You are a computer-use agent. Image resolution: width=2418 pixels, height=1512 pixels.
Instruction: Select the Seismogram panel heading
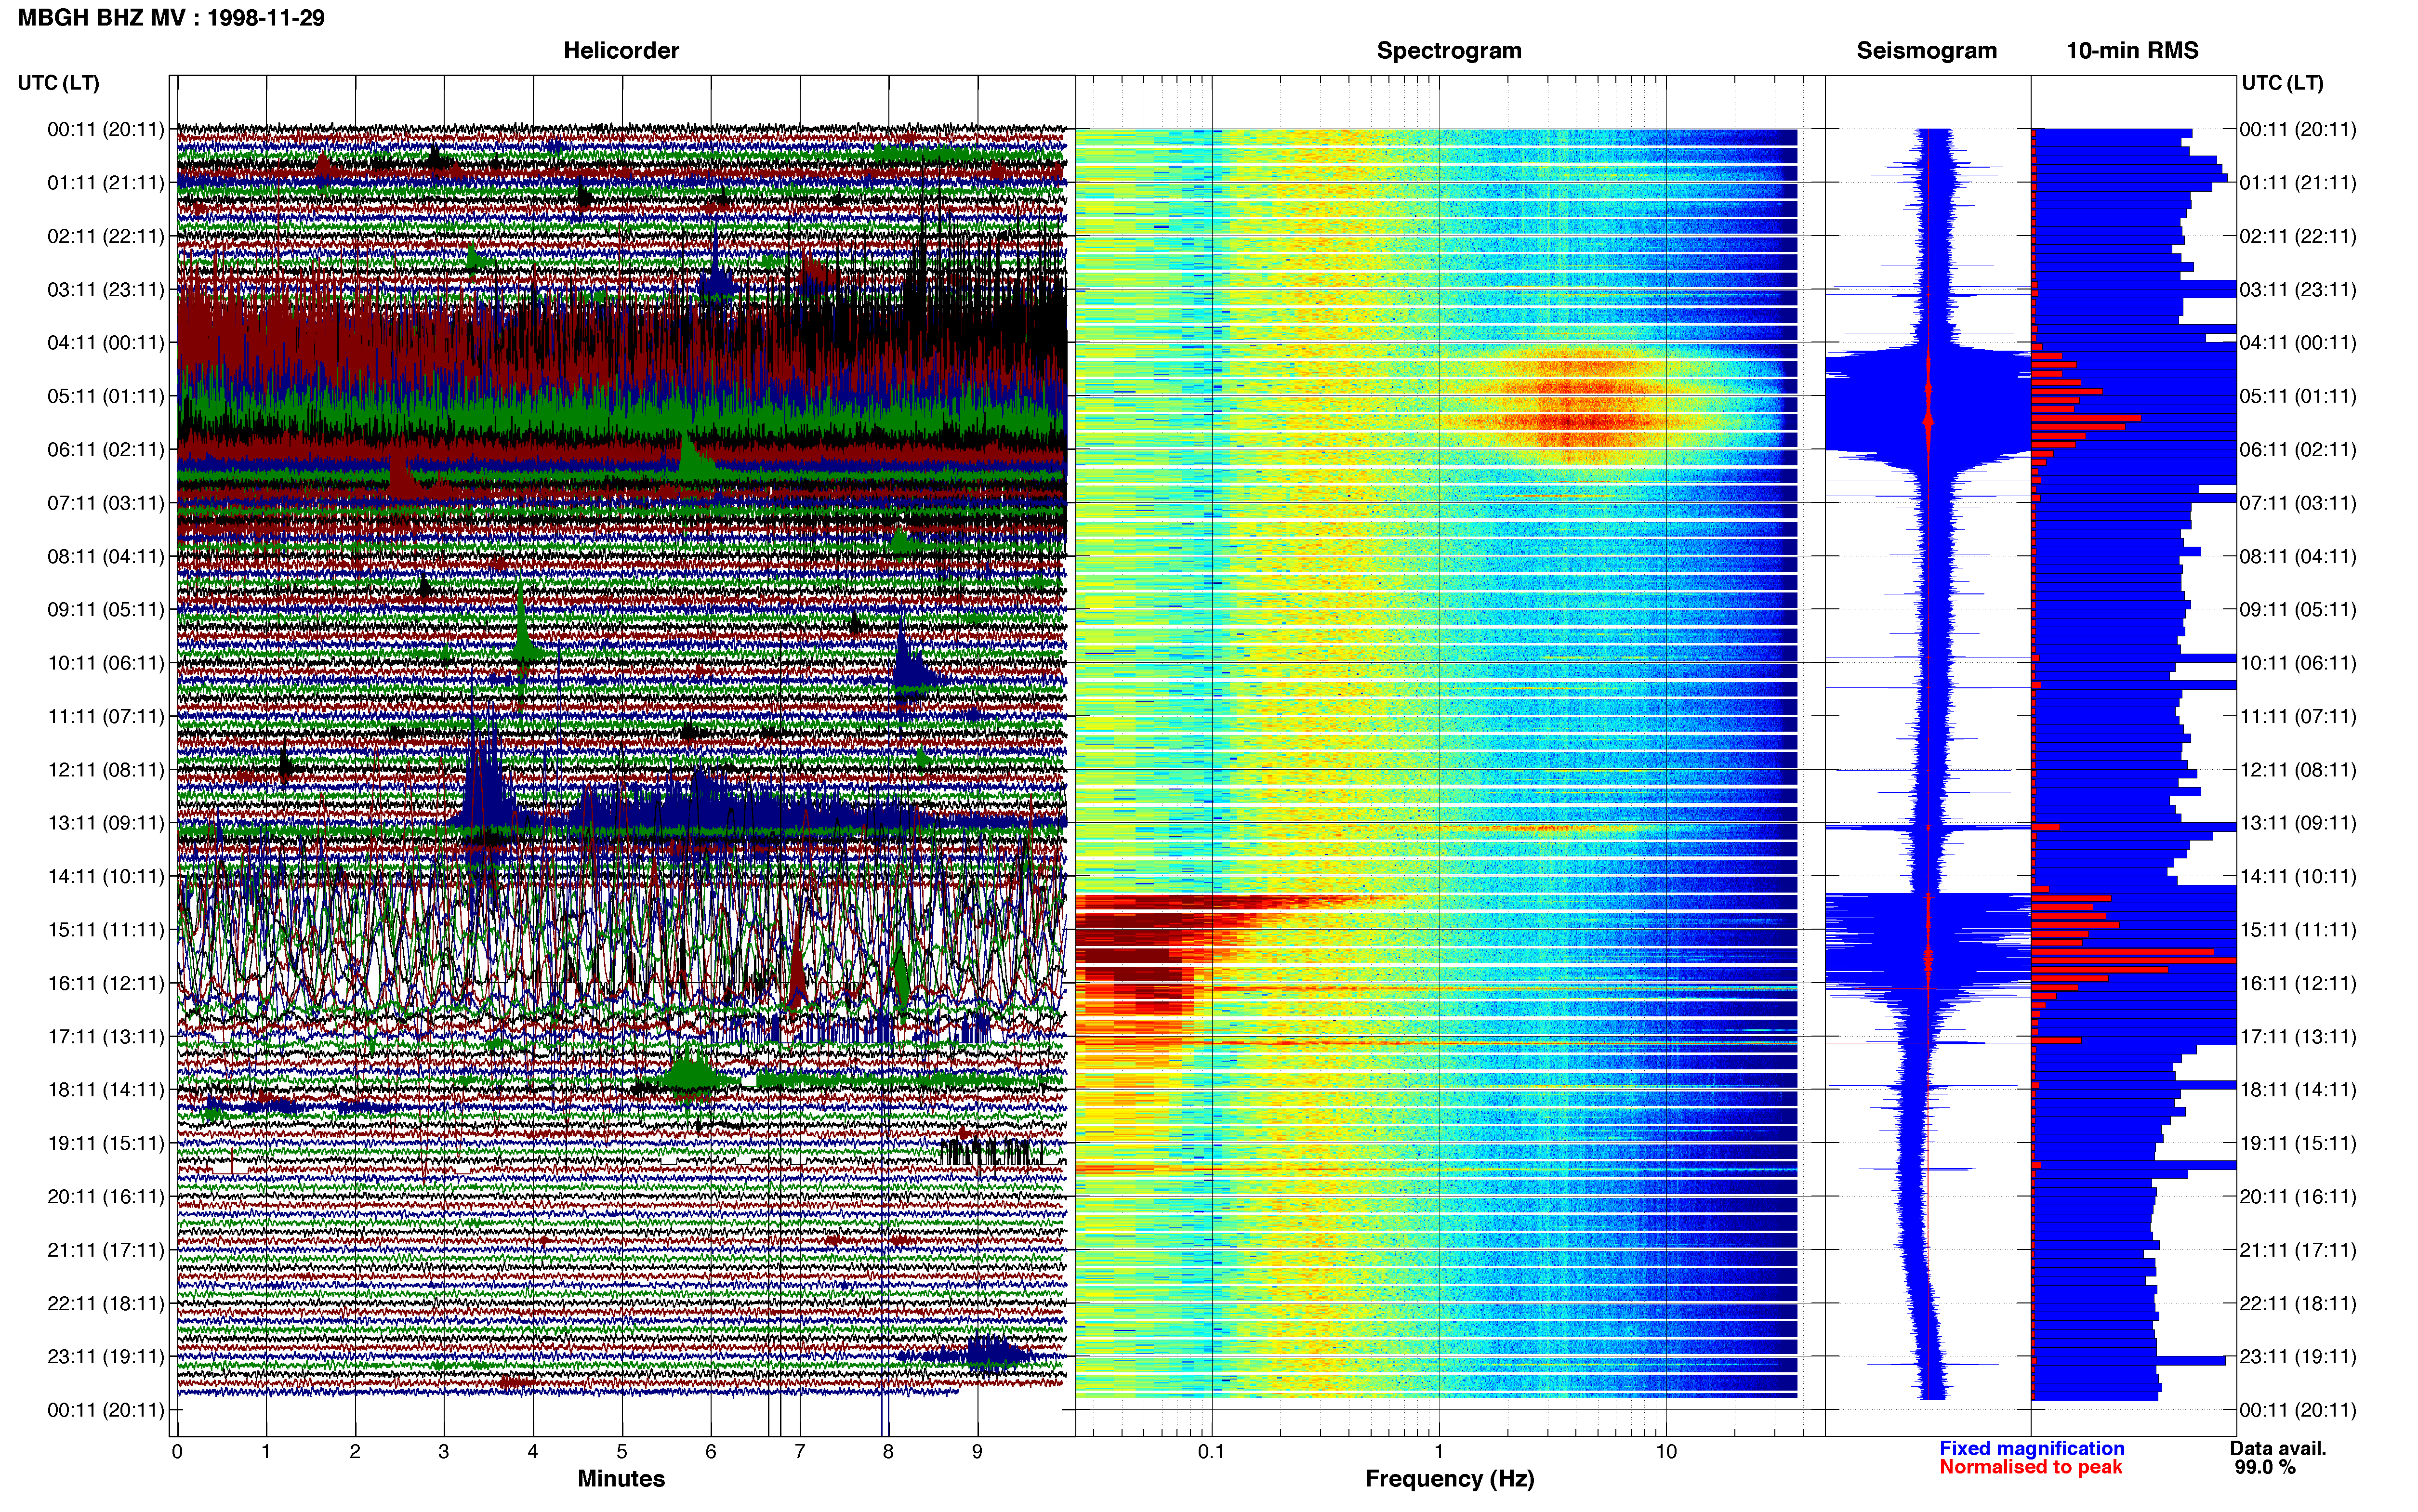1926,50
